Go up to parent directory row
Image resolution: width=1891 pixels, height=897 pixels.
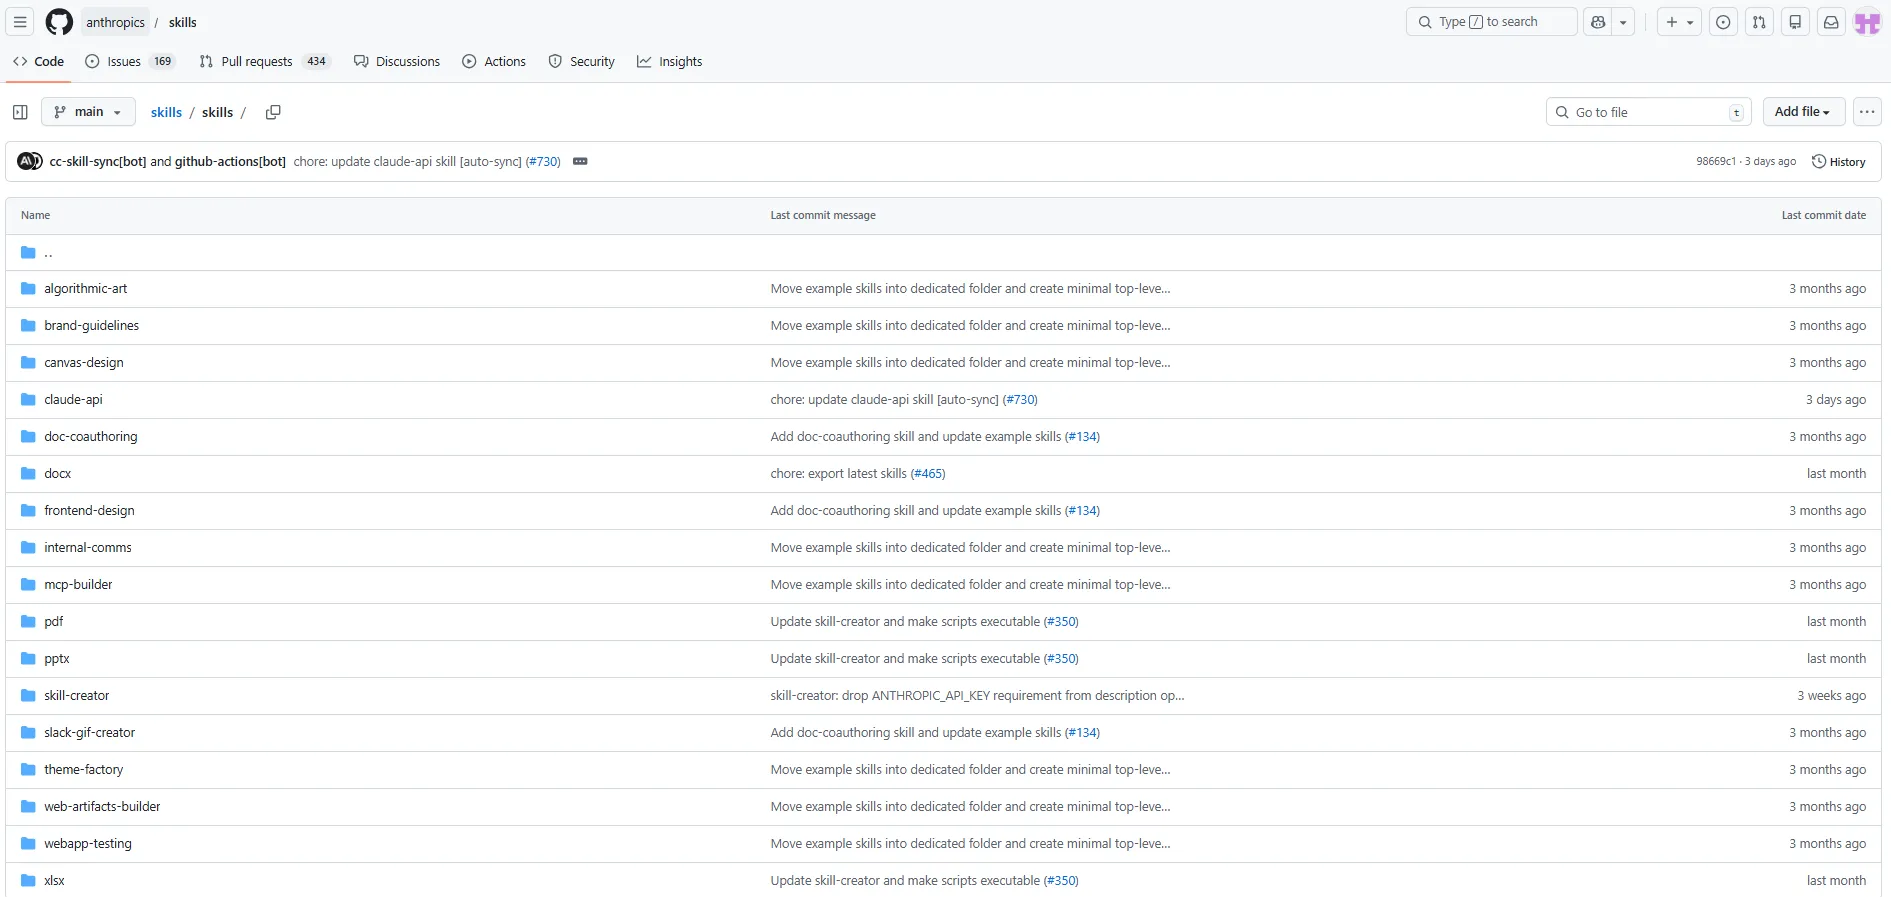[943, 252]
